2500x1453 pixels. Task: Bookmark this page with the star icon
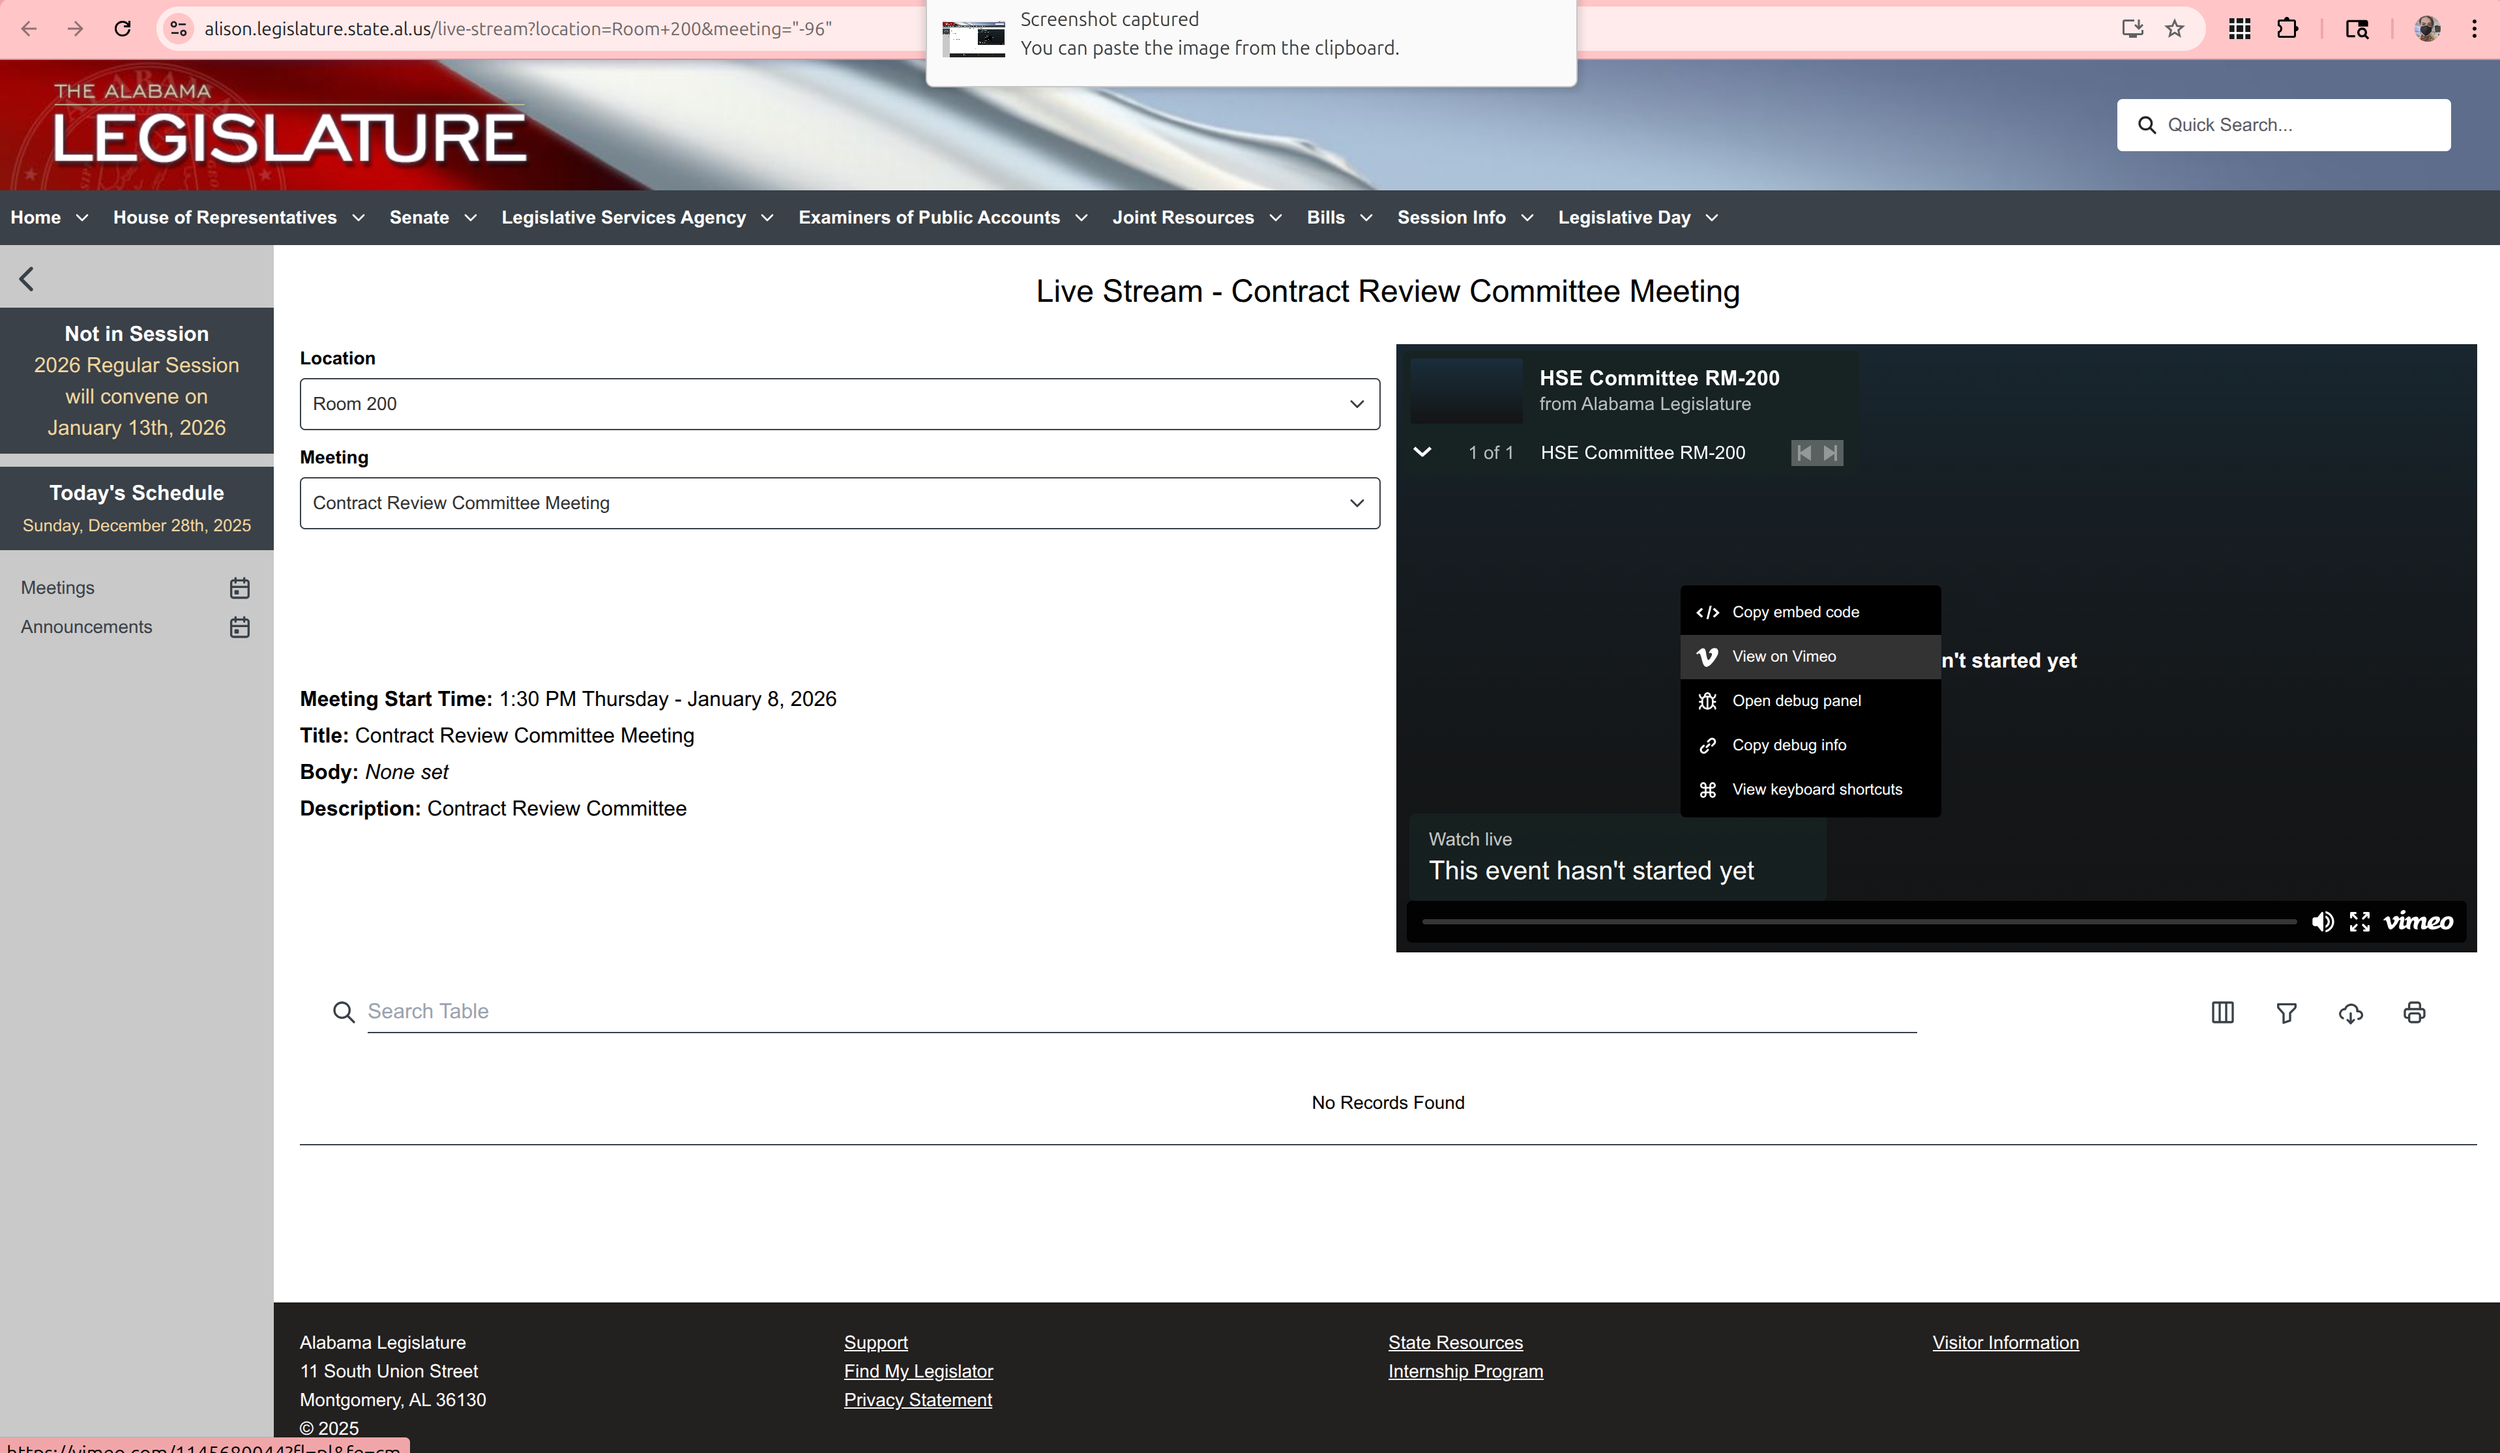coord(2174,29)
